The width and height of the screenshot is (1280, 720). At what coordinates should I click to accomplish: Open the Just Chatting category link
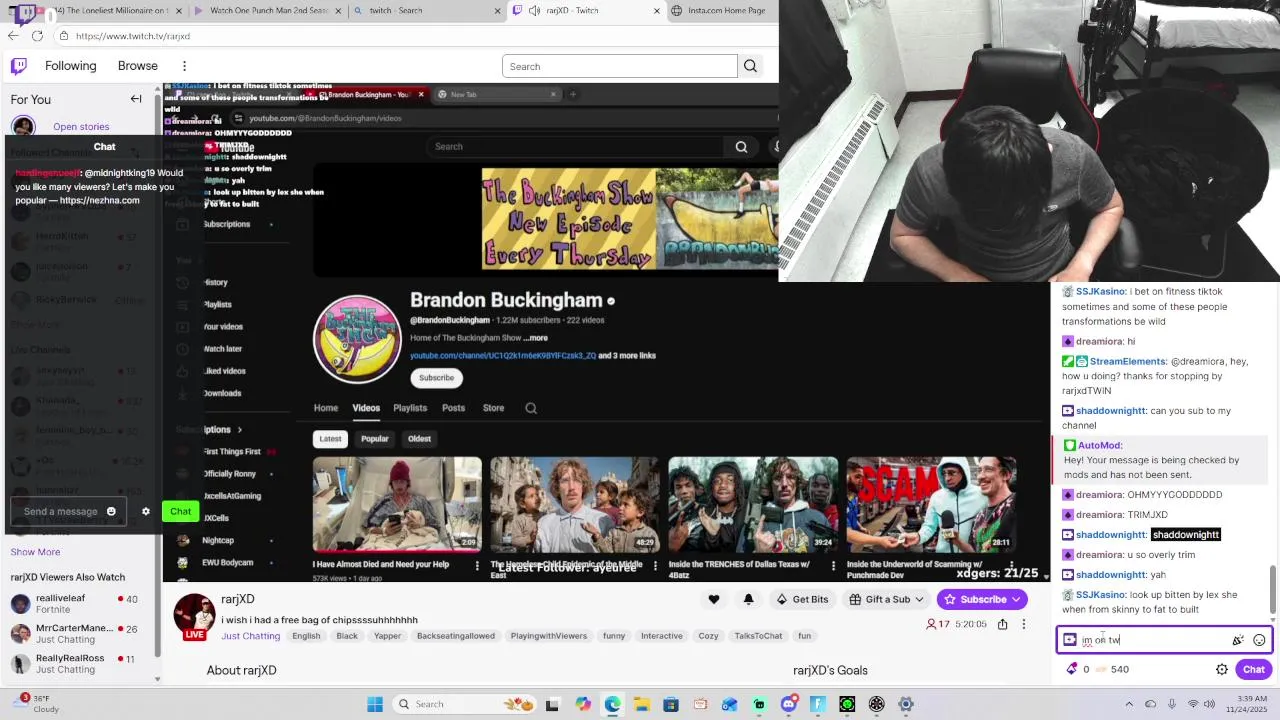(251, 636)
